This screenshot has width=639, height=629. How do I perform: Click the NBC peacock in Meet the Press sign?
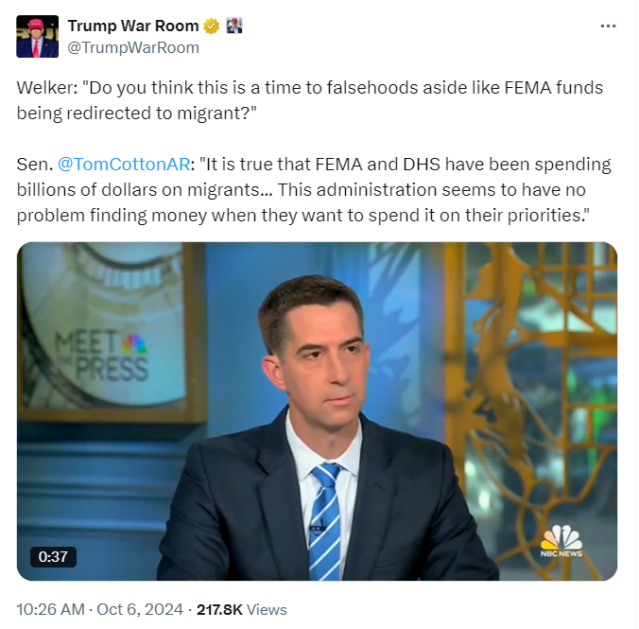[x=134, y=344]
